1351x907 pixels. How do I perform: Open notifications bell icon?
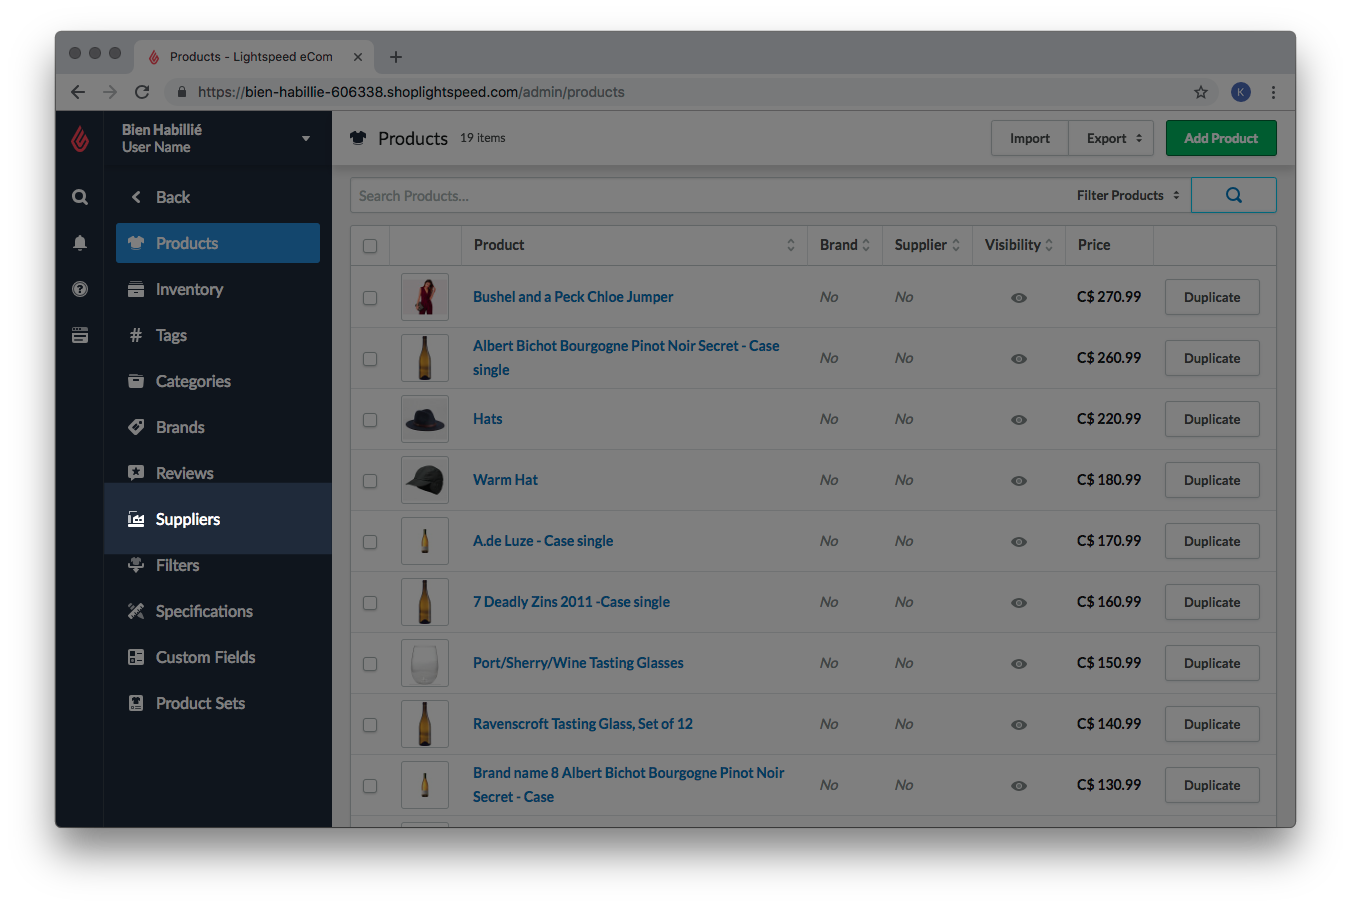(80, 243)
